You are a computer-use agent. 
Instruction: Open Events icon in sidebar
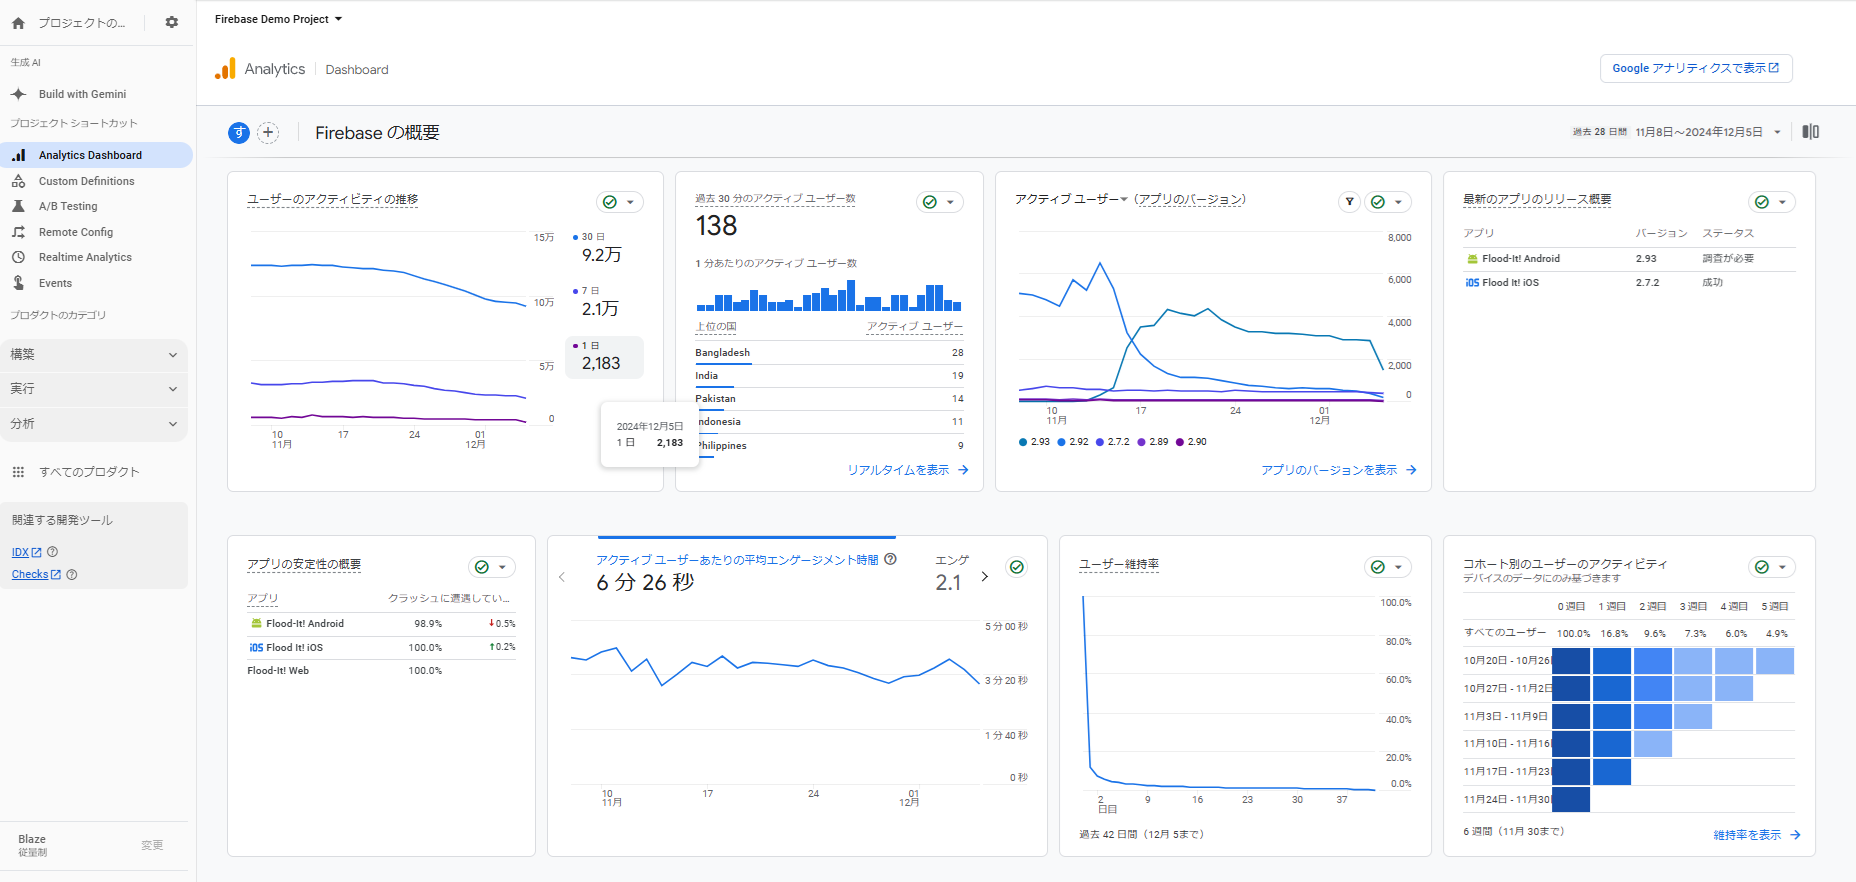point(18,283)
